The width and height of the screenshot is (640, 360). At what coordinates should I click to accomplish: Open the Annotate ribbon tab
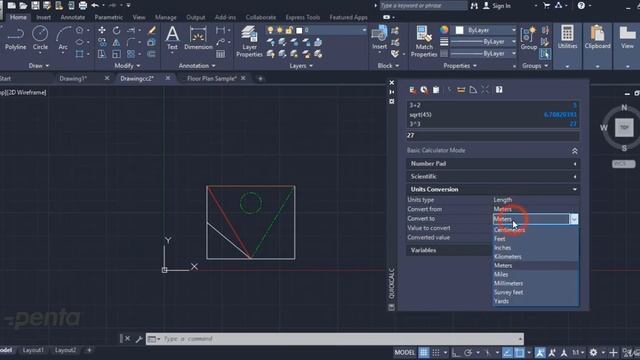pyautogui.click(x=73, y=18)
